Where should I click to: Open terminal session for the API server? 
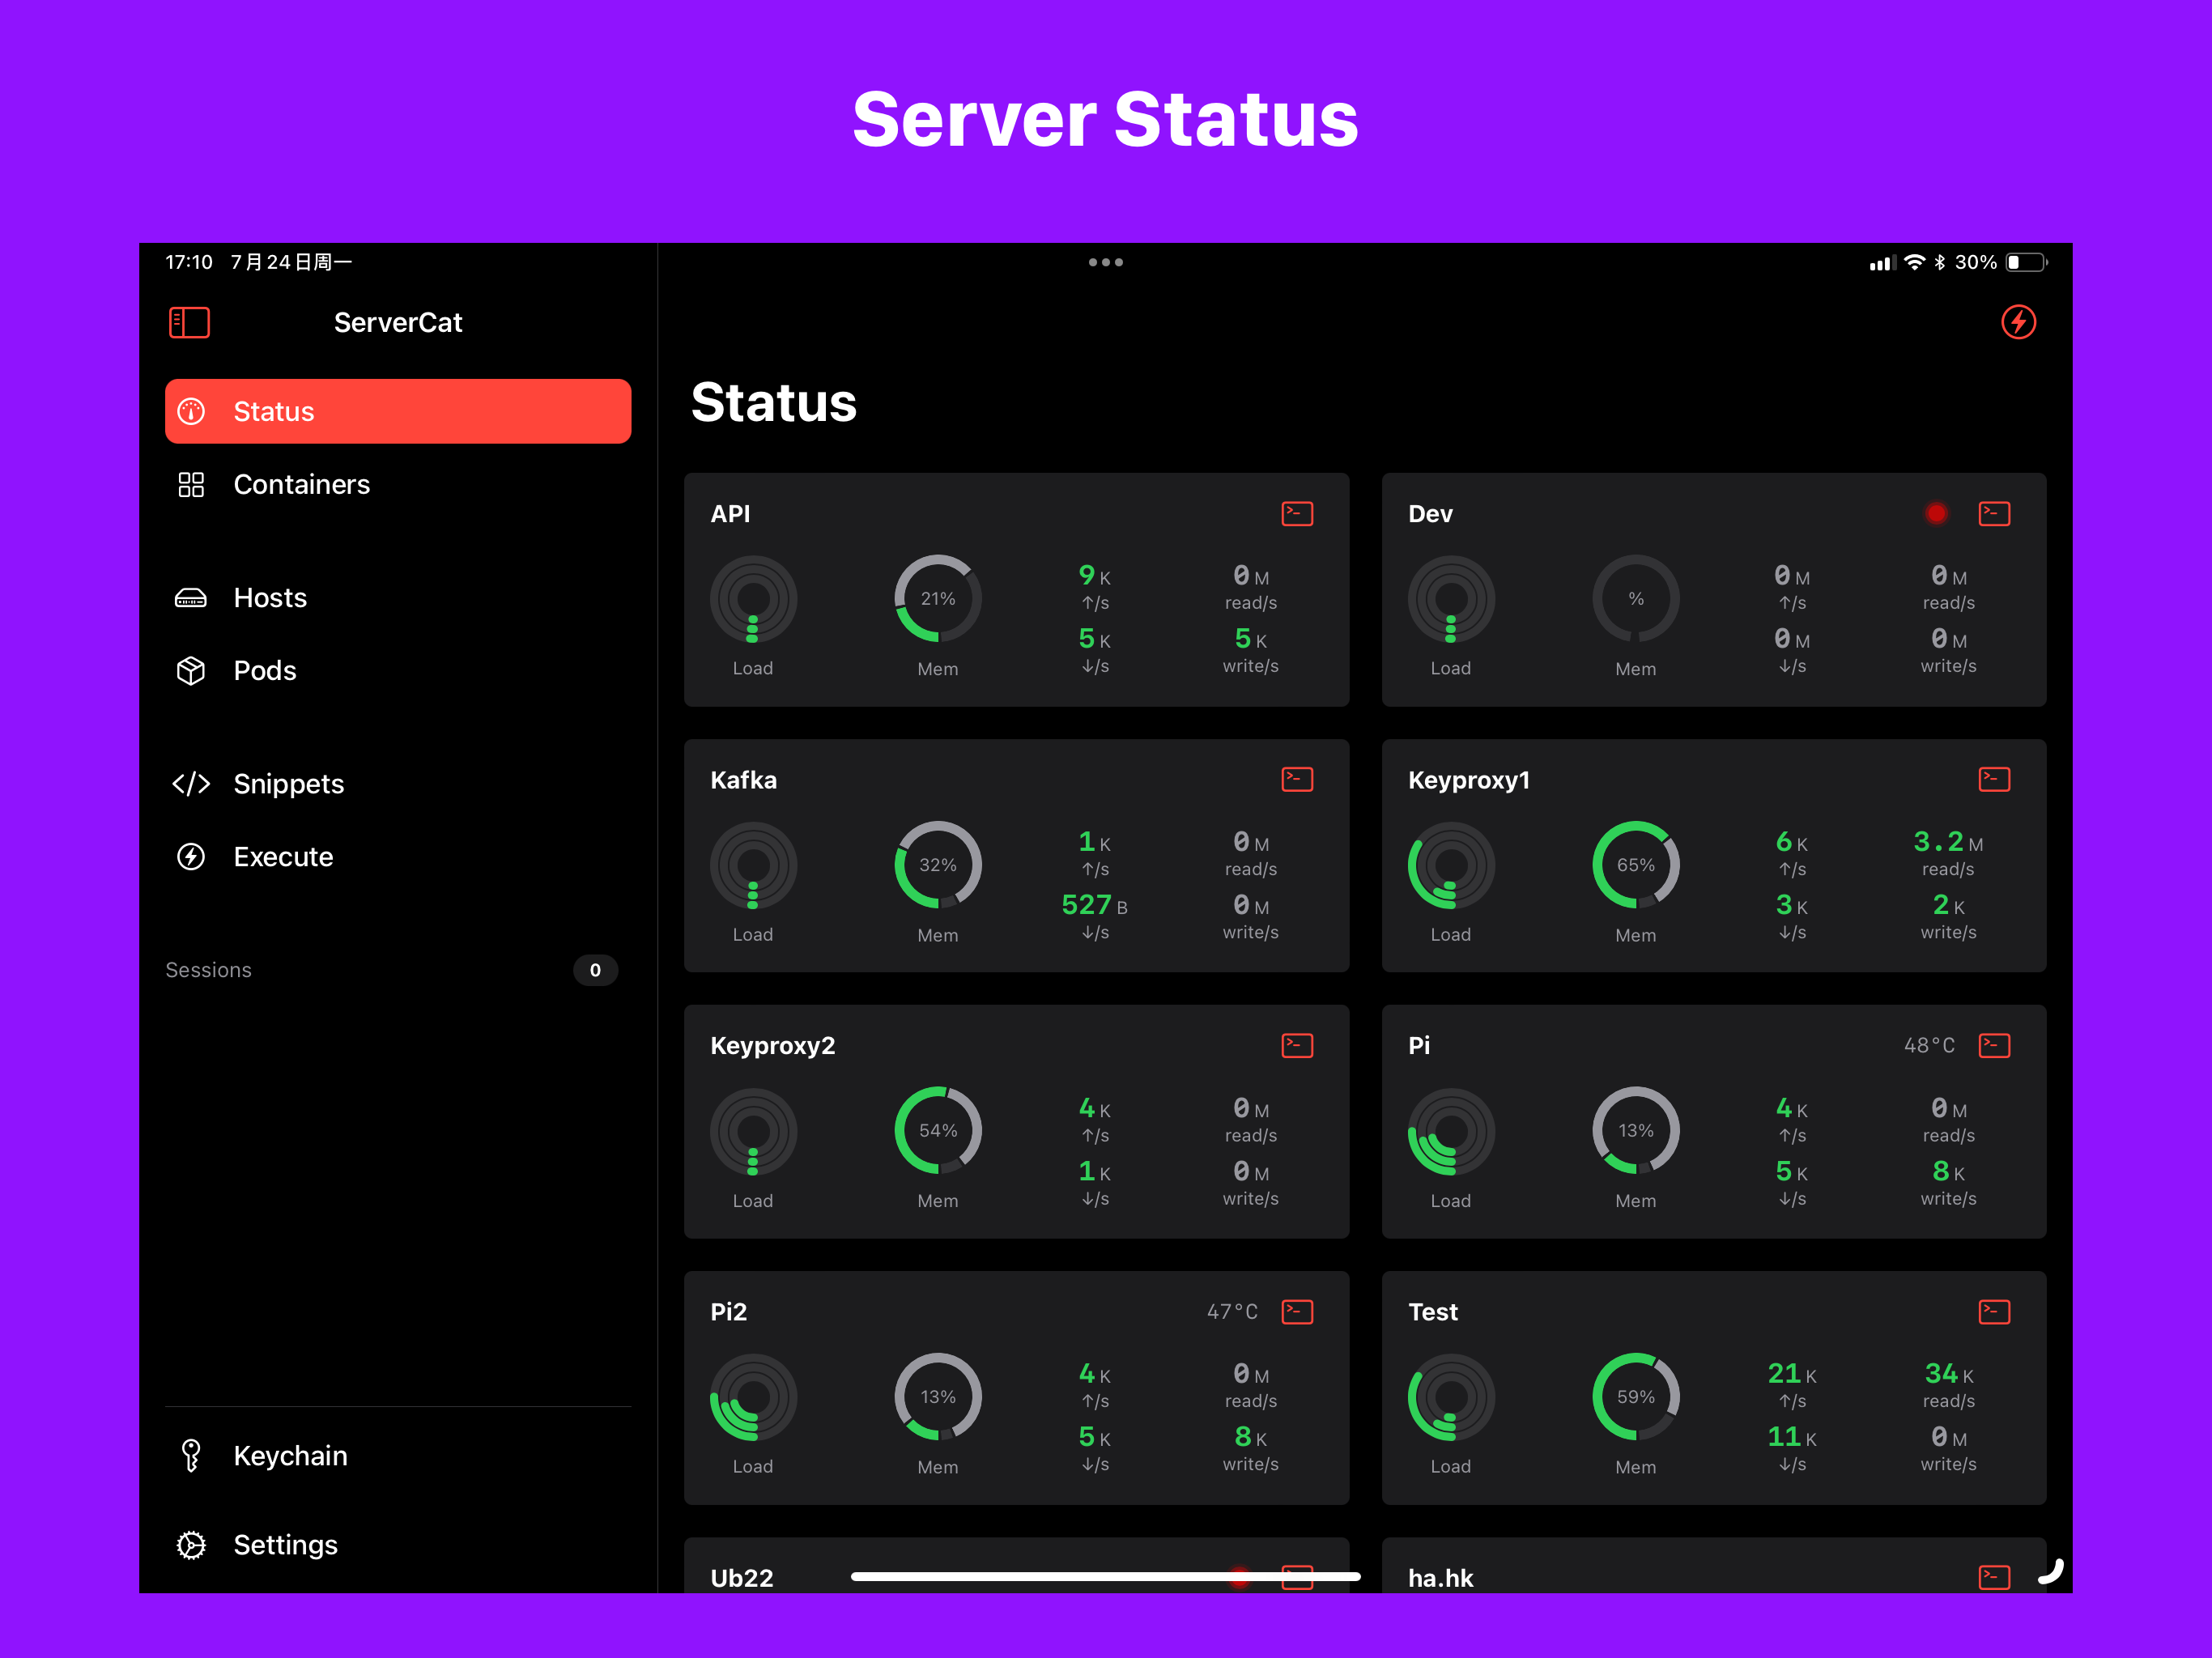(1296, 513)
